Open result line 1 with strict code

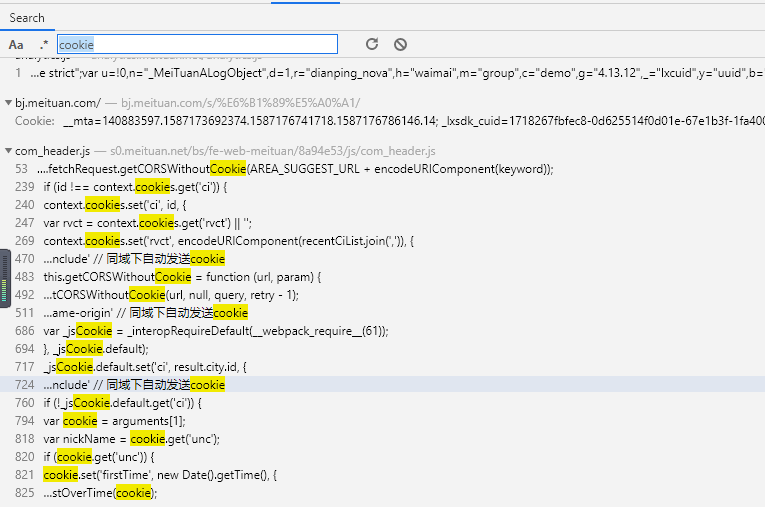382,73
